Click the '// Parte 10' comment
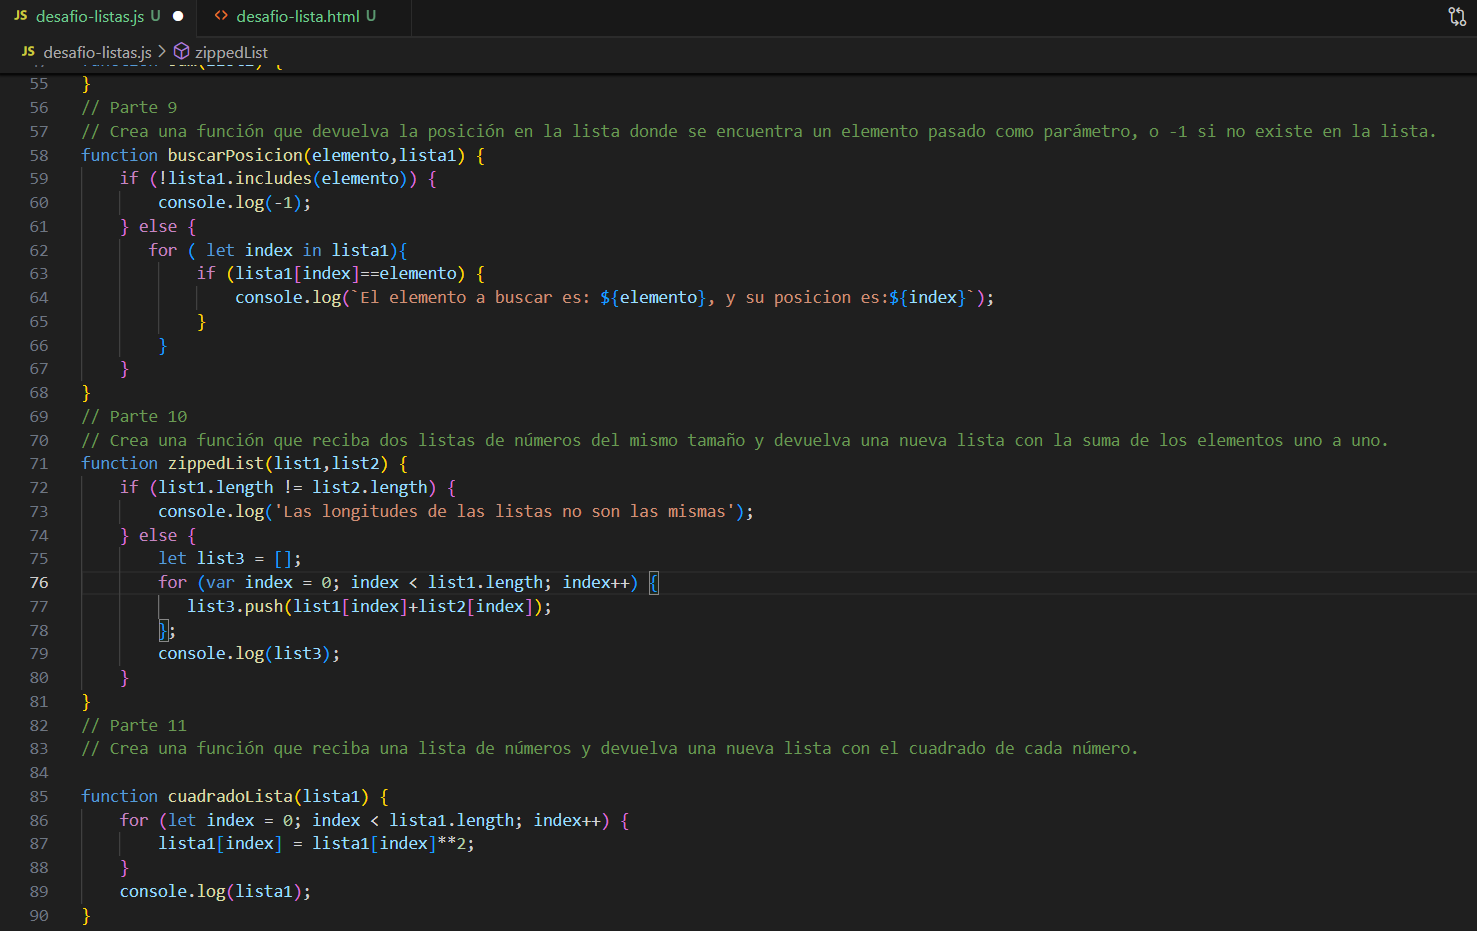This screenshot has height=931, width=1477. tap(134, 416)
